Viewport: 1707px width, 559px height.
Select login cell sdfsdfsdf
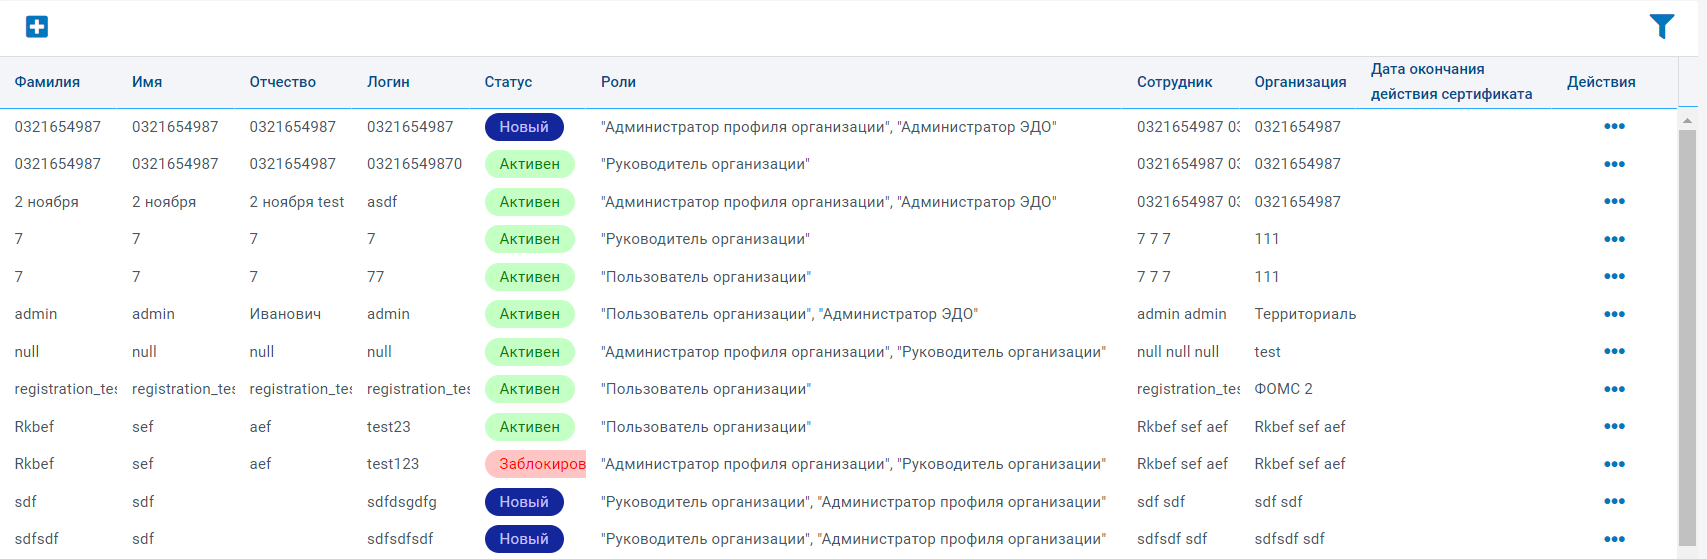(400, 539)
